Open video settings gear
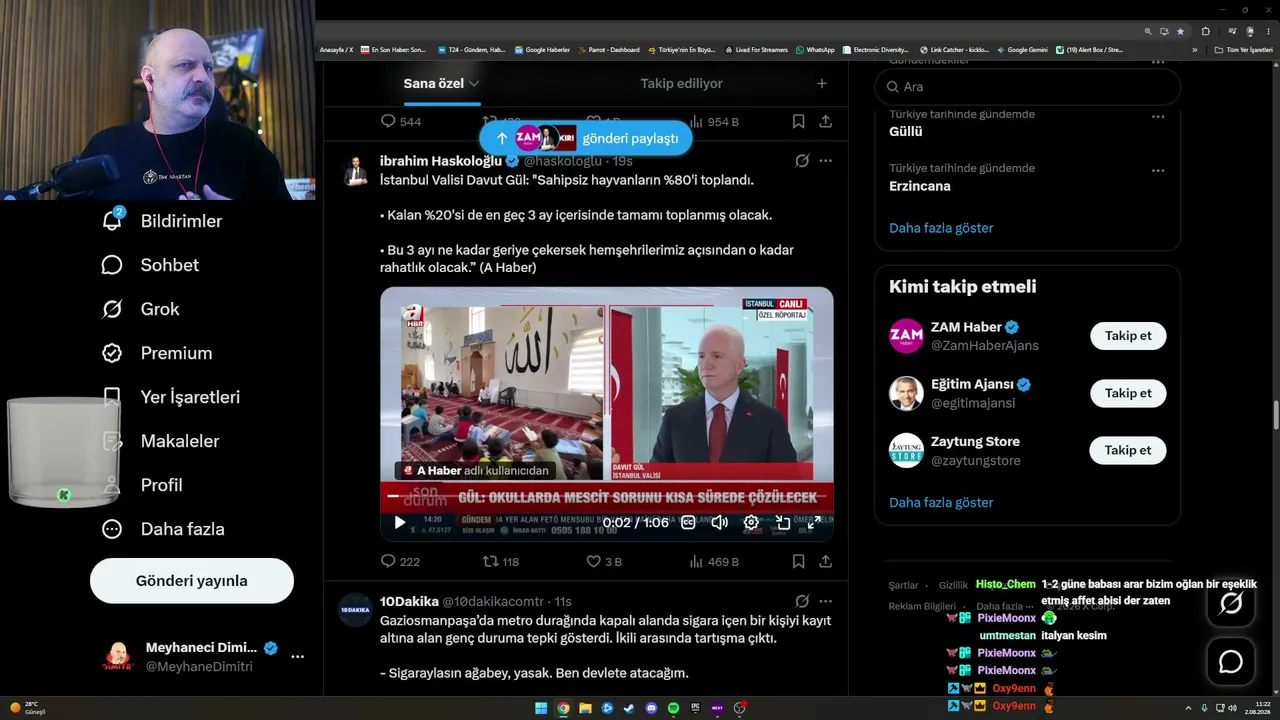Screen dimensions: 1280x720 tap(751, 522)
